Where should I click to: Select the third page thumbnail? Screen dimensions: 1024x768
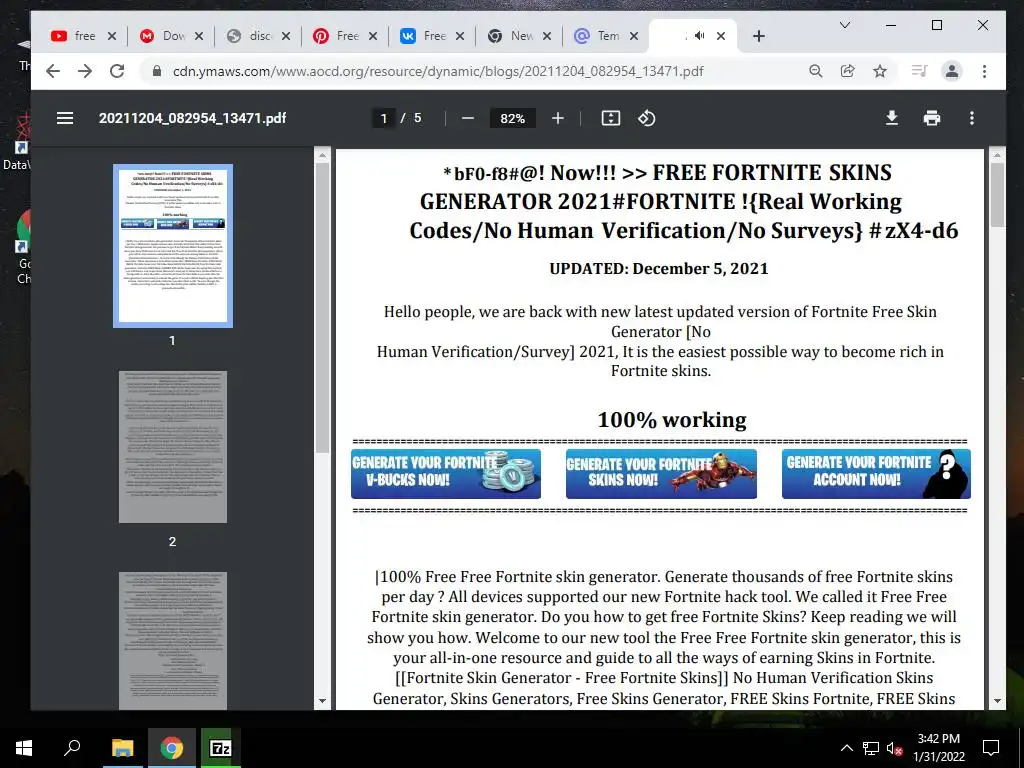(173, 641)
